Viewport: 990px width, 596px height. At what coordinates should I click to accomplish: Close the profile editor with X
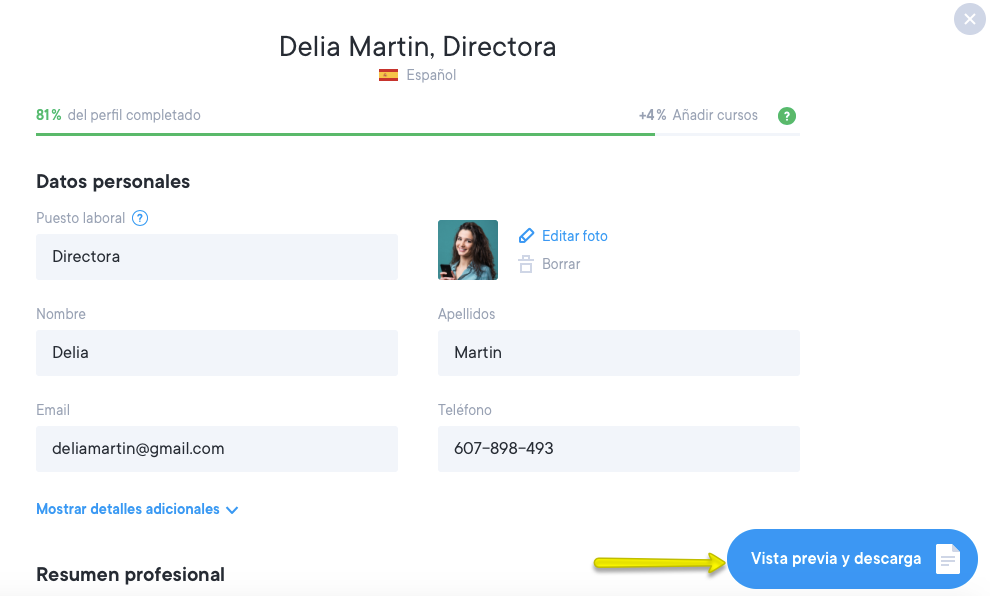pyautogui.click(x=969, y=19)
